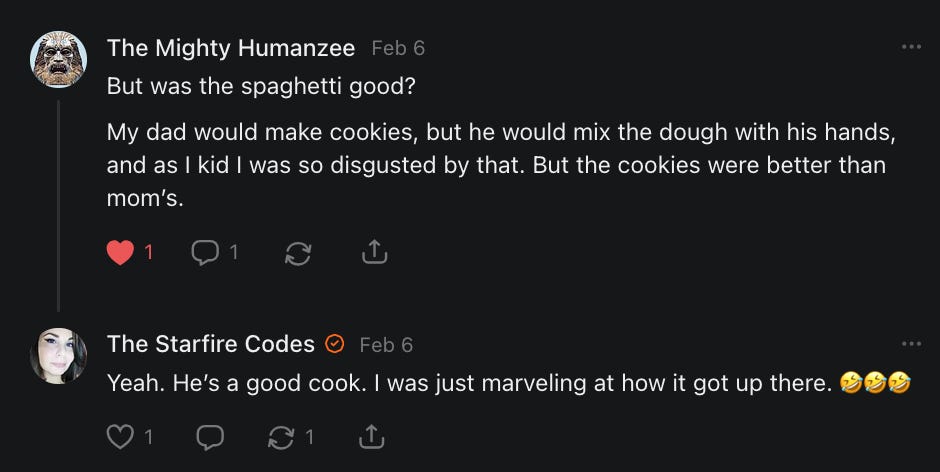Open options menu for Humanzee's comment
Image resolution: width=940 pixels, height=472 pixels.
pyautogui.click(x=910, y=47)
